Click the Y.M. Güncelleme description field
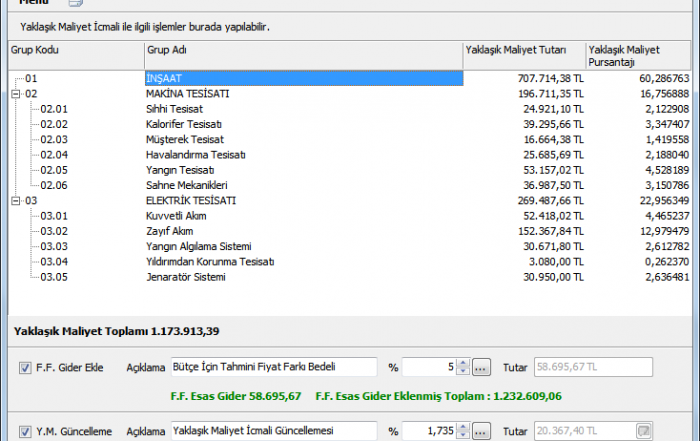 point(274,431)
